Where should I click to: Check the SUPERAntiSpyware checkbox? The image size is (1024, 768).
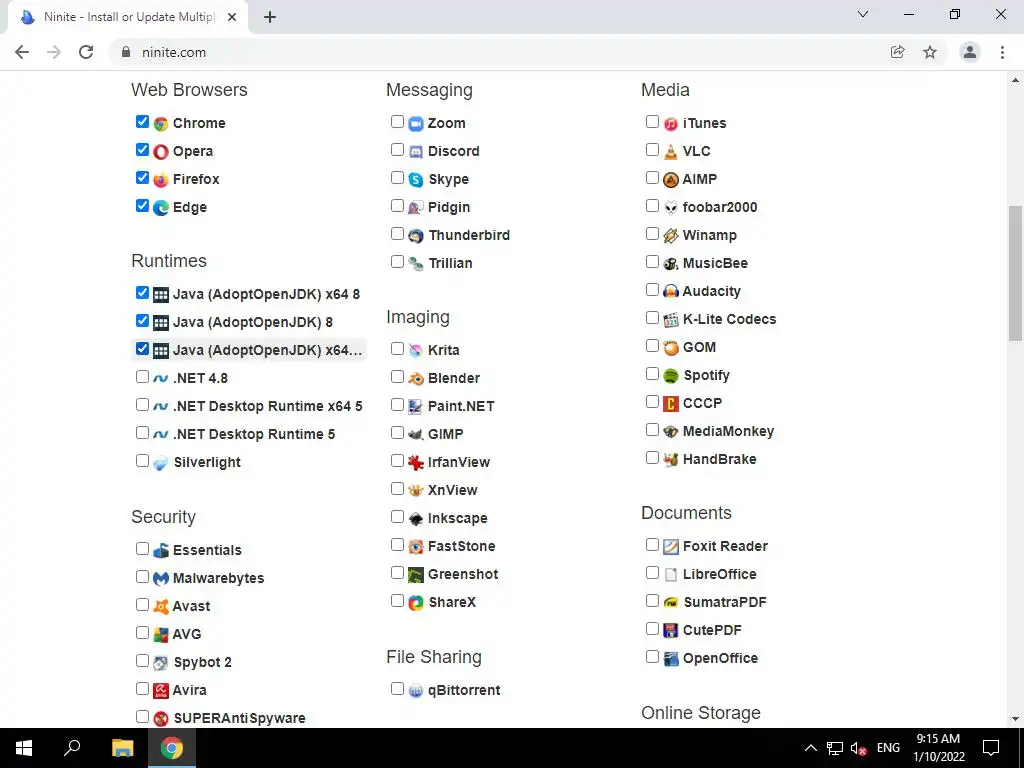point(142,716)
